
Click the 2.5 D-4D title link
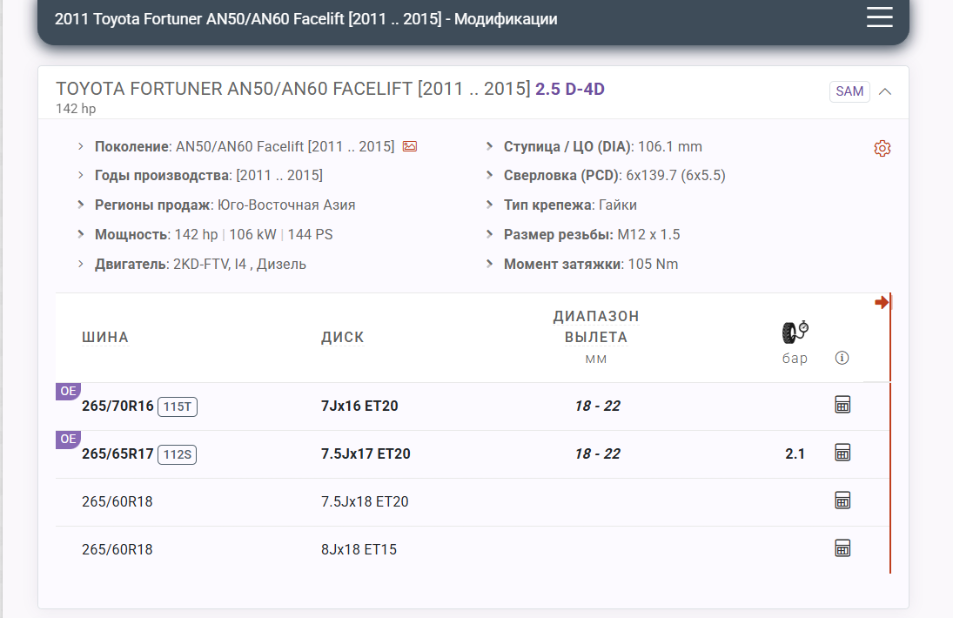[570, 89]
